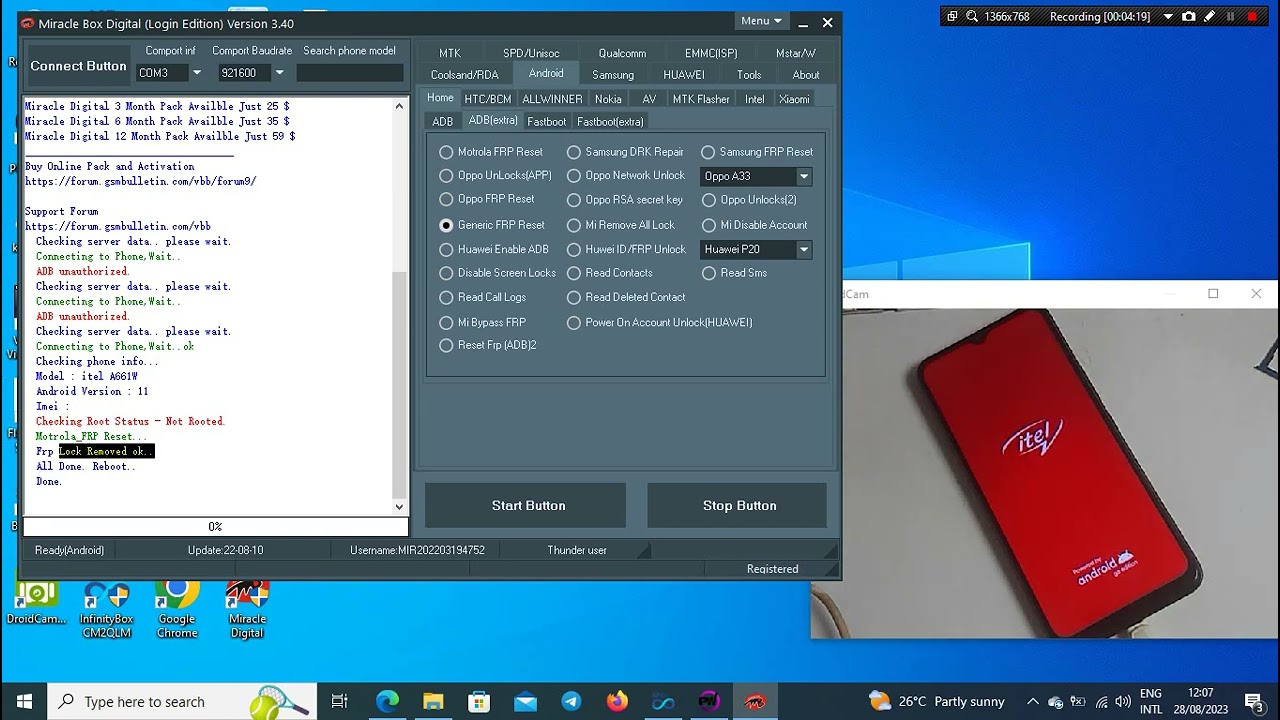
Task: Click Miracle Box title bar logo
Action: [x=28, y=23]
